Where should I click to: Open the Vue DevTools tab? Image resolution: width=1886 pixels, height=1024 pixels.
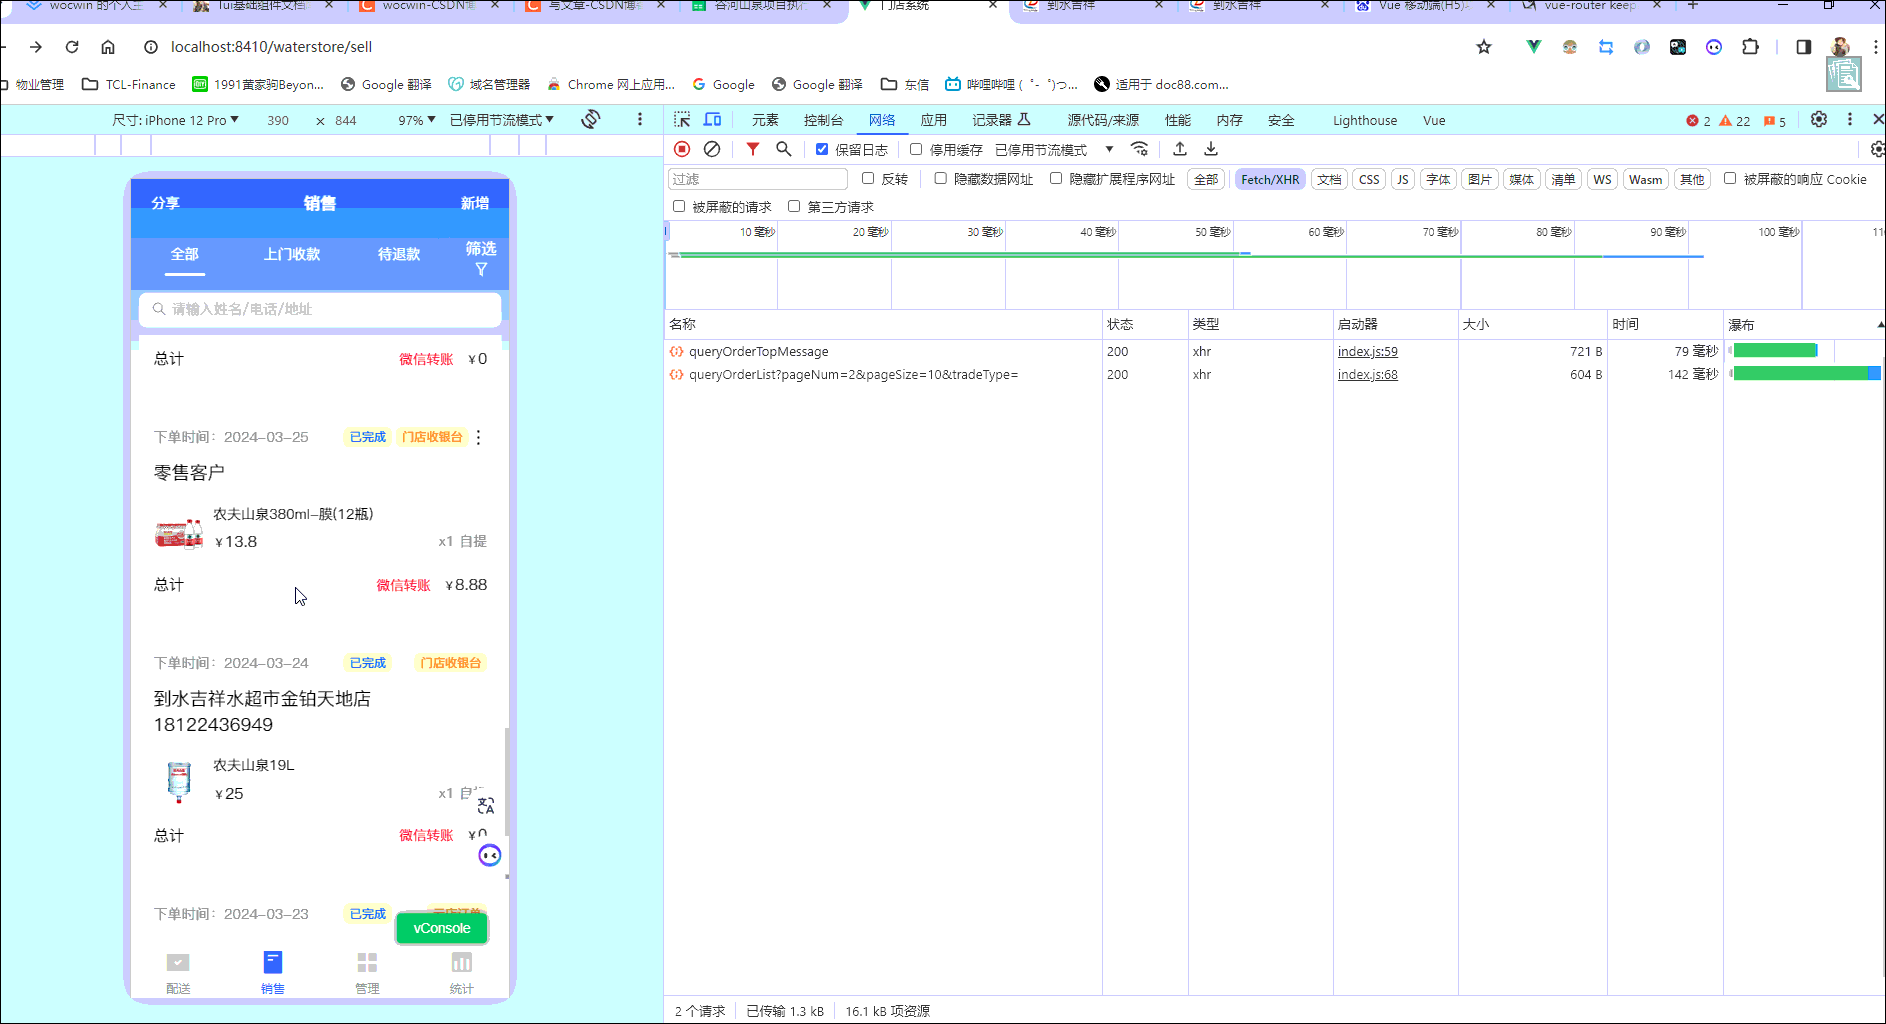tap(1434, 120)
